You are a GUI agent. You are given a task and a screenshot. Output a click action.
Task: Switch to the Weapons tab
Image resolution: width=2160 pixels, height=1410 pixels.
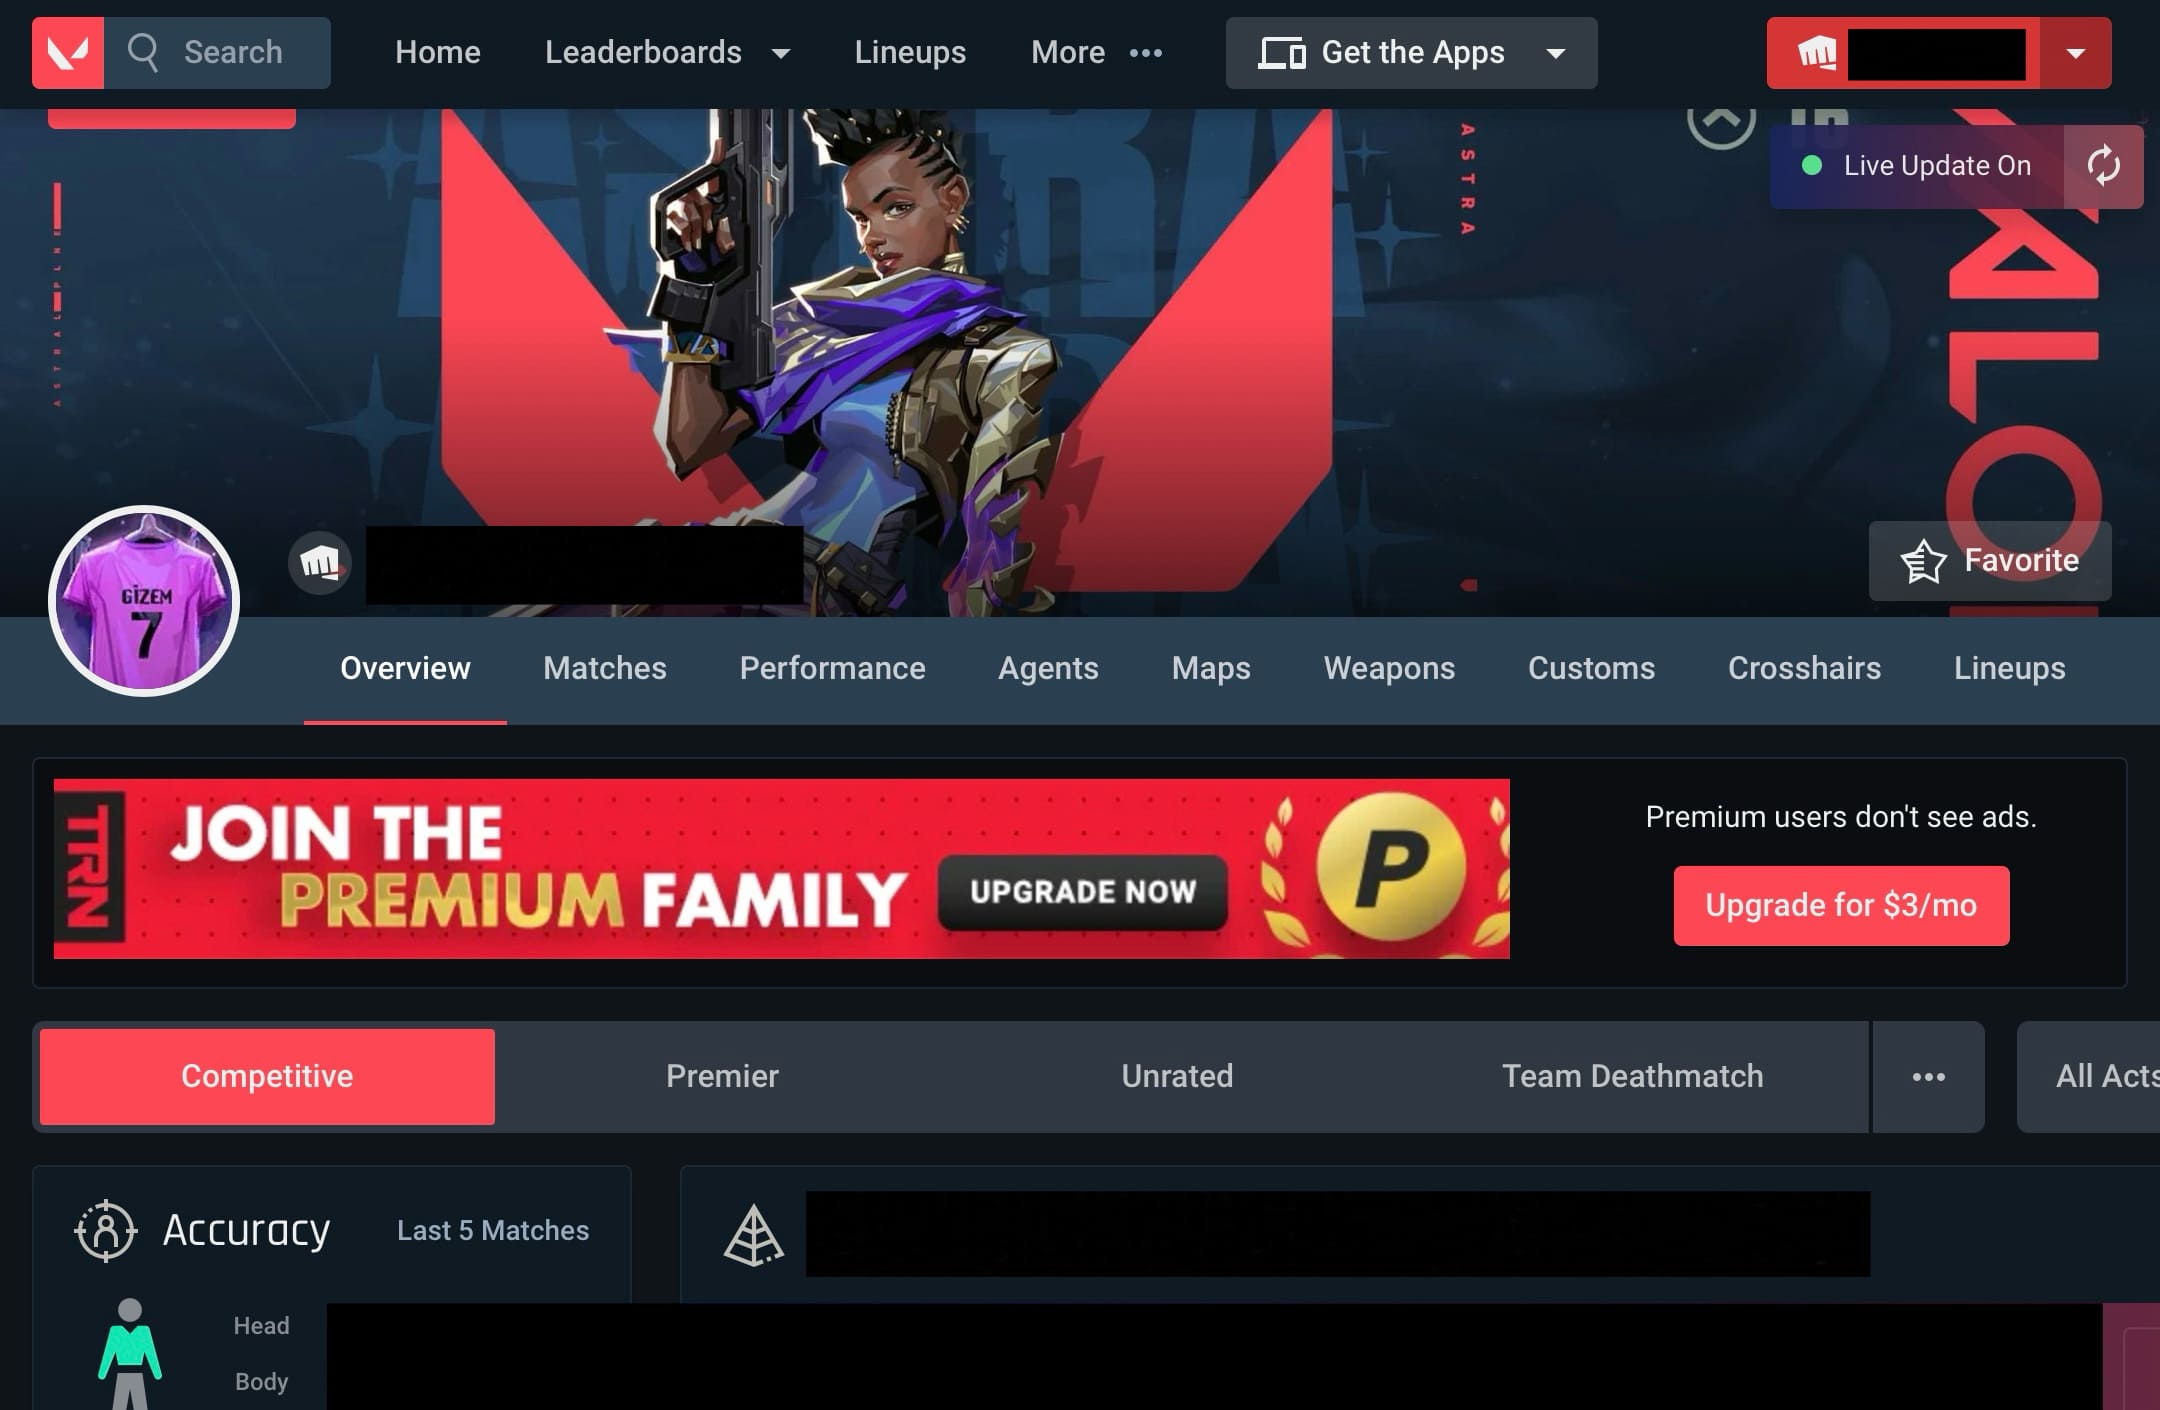[1389, 669]
